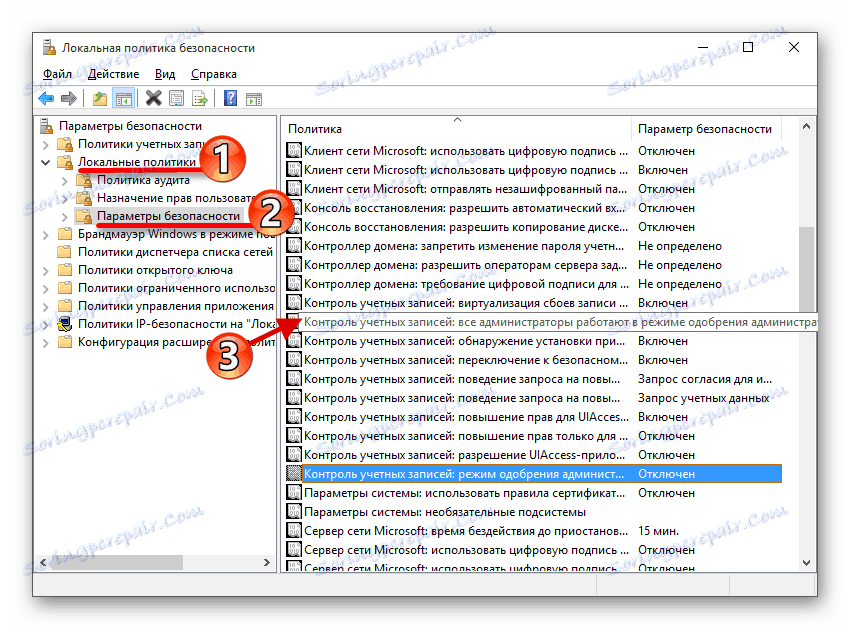Click icon for Консоль восстановления: разрешить копирование
The image size is (850, 629).
pyautogui.click(x=294, y=227)
